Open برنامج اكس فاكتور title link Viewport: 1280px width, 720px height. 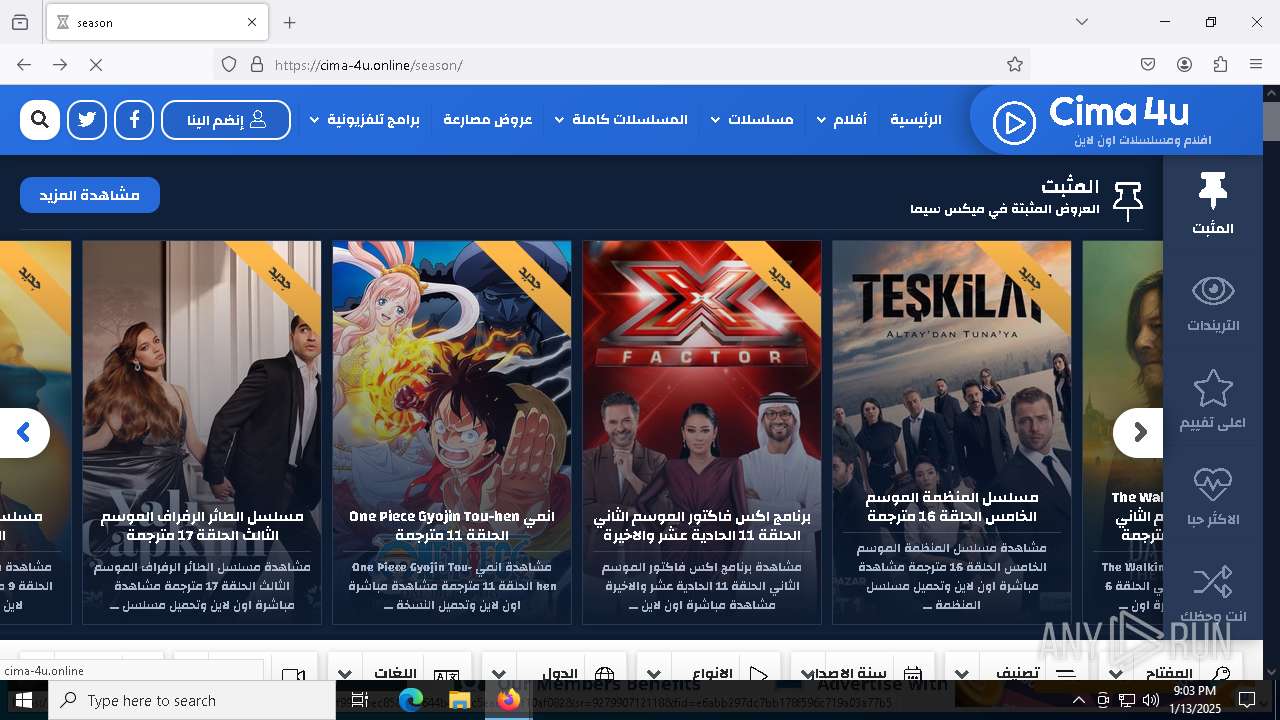click(702, 526)
